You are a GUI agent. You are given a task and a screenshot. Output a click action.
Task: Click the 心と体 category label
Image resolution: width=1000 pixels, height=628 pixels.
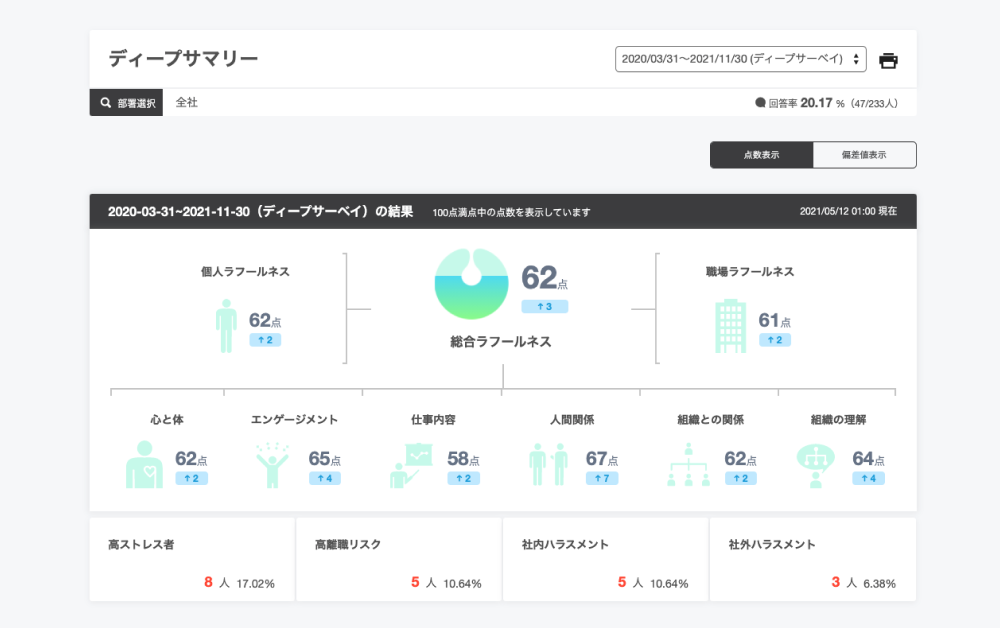(x=167, y=420)
